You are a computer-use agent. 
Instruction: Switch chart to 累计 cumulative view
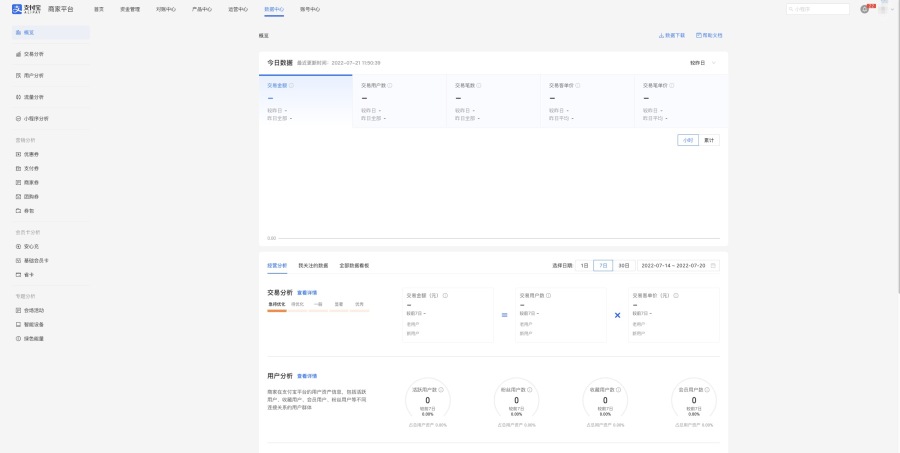(x=709, y=140)
